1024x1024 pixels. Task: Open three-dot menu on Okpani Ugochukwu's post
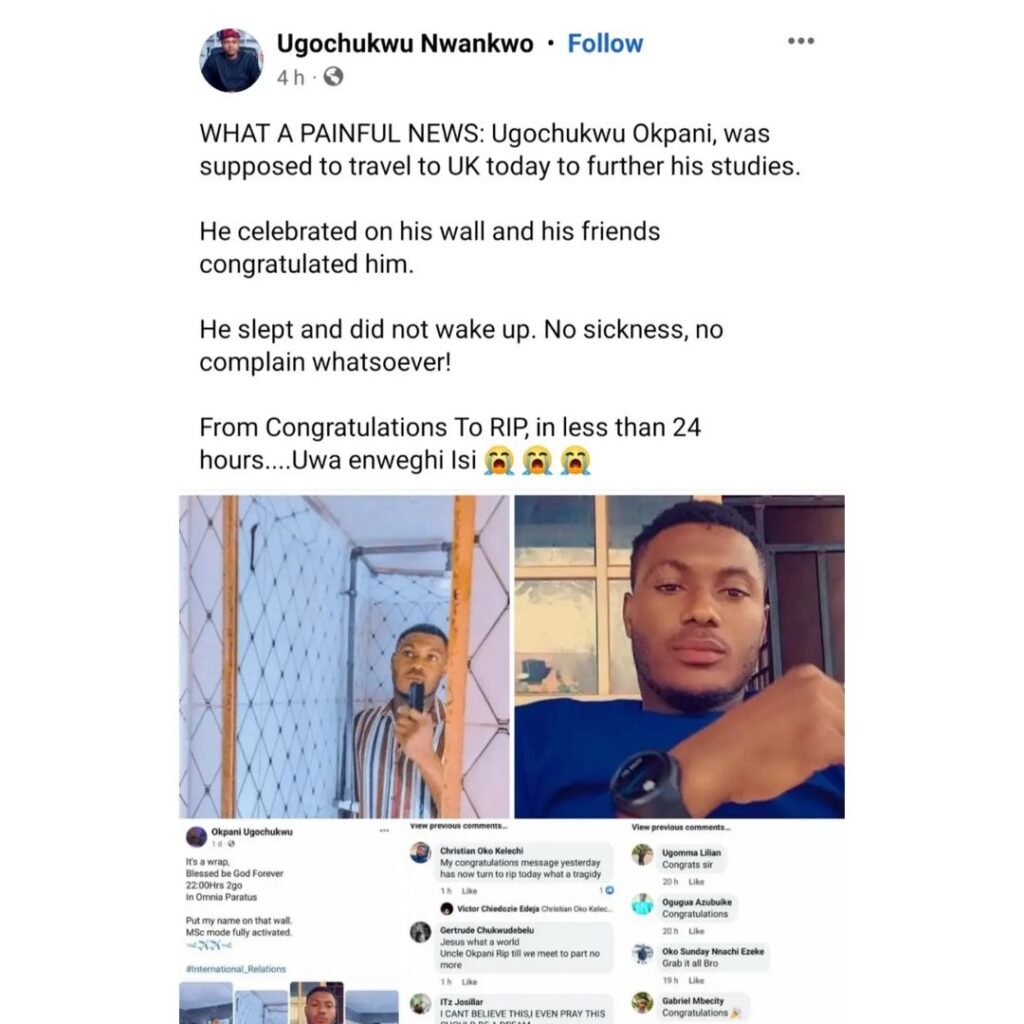click(x=384, y=831)
